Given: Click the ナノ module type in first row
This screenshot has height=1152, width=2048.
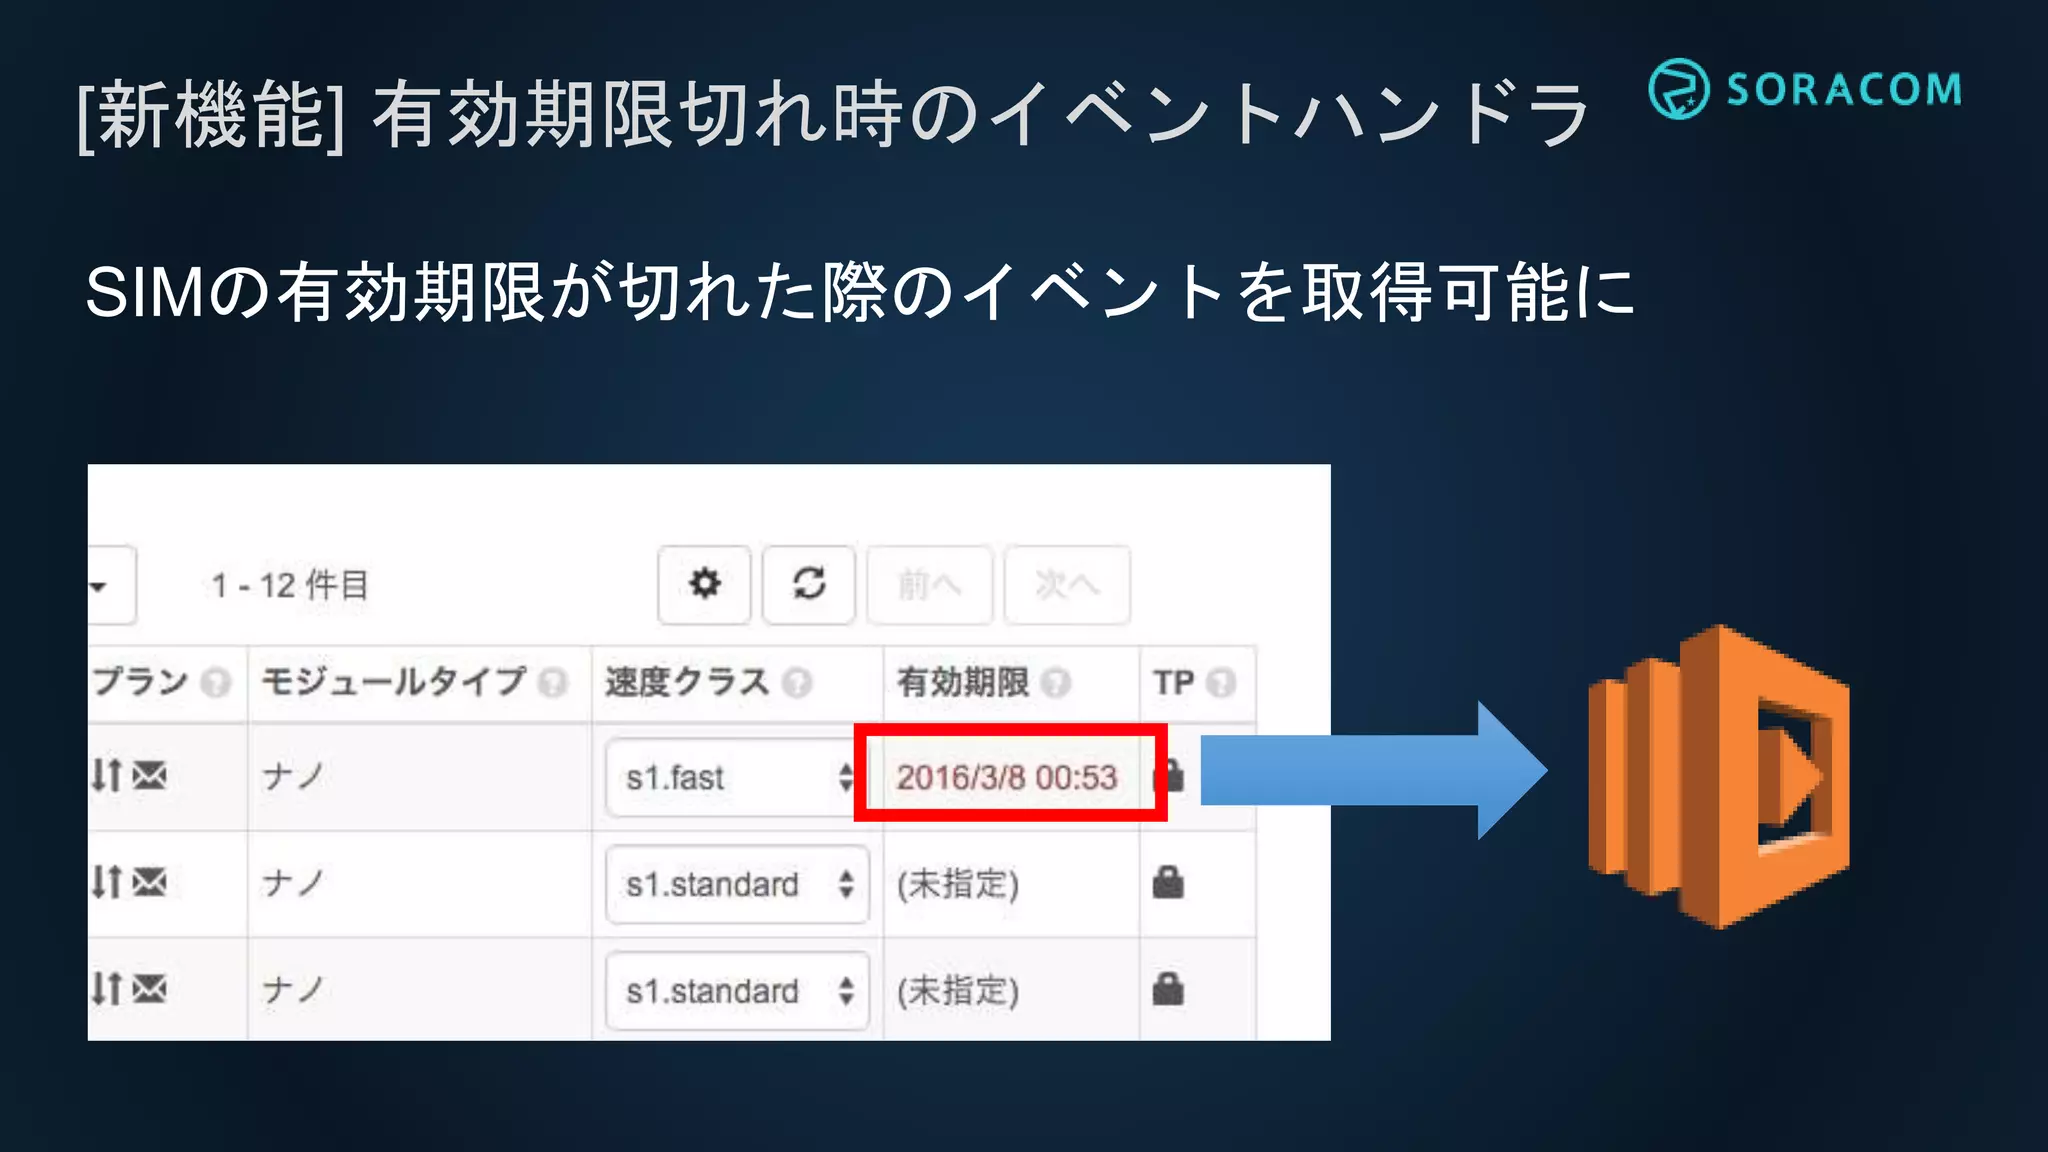Looking at the screenshot, I should [293, 776].
